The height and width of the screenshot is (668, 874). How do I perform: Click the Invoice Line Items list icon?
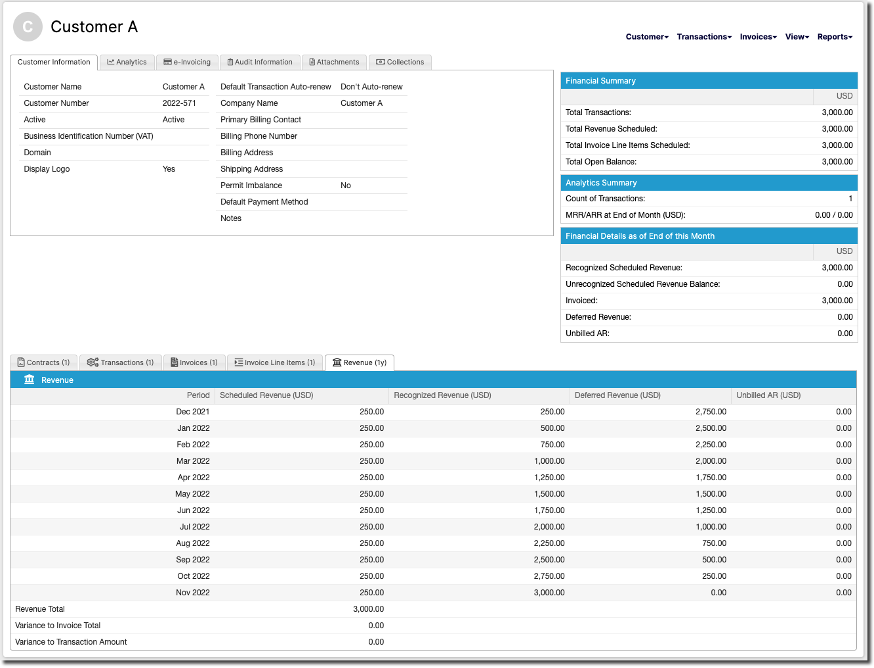pyautogui.click(x=239, y=362)
